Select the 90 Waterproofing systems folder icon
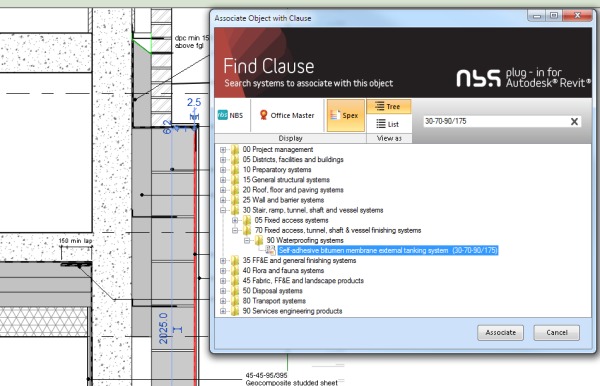The height and width of the screenshot is (386, 600). click(x=259, y=240)
